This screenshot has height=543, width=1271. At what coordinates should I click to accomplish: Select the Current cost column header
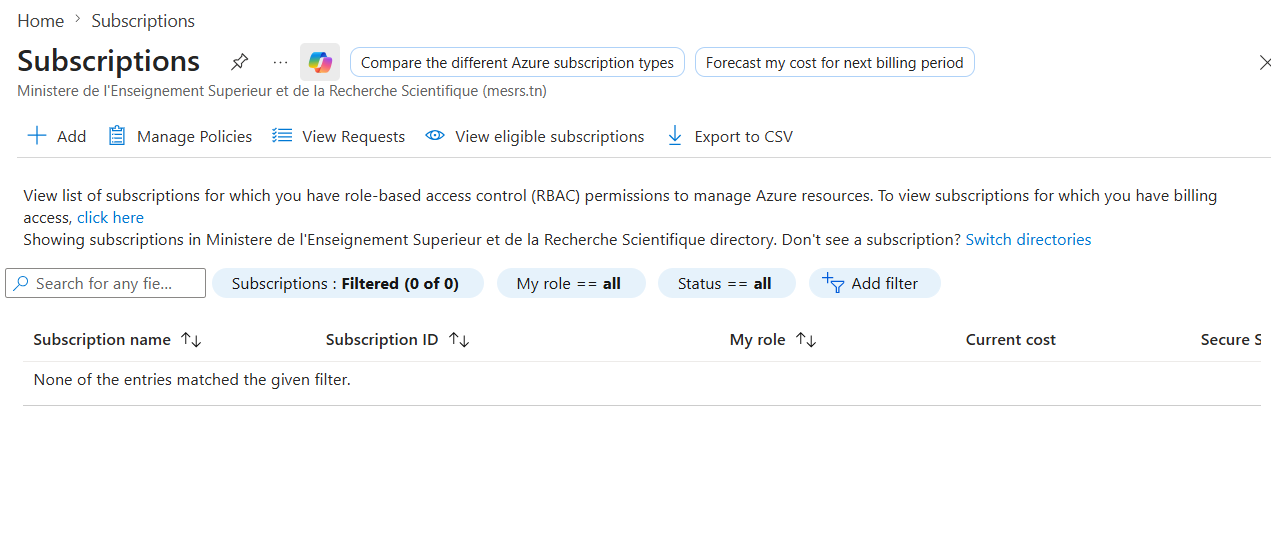(x=1011, y=340)
